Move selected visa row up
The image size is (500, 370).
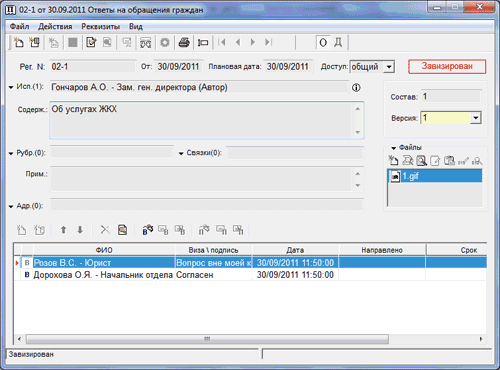point(63,230)
